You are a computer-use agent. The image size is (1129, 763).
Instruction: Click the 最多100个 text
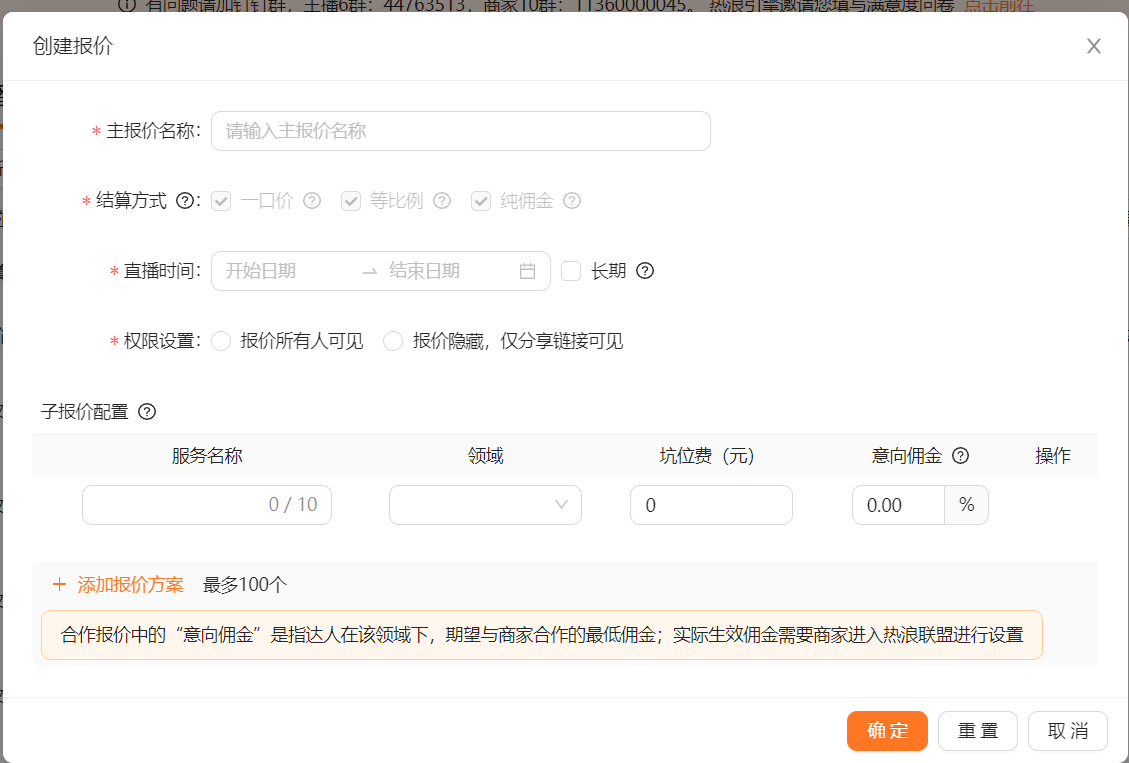pos(245,584)
